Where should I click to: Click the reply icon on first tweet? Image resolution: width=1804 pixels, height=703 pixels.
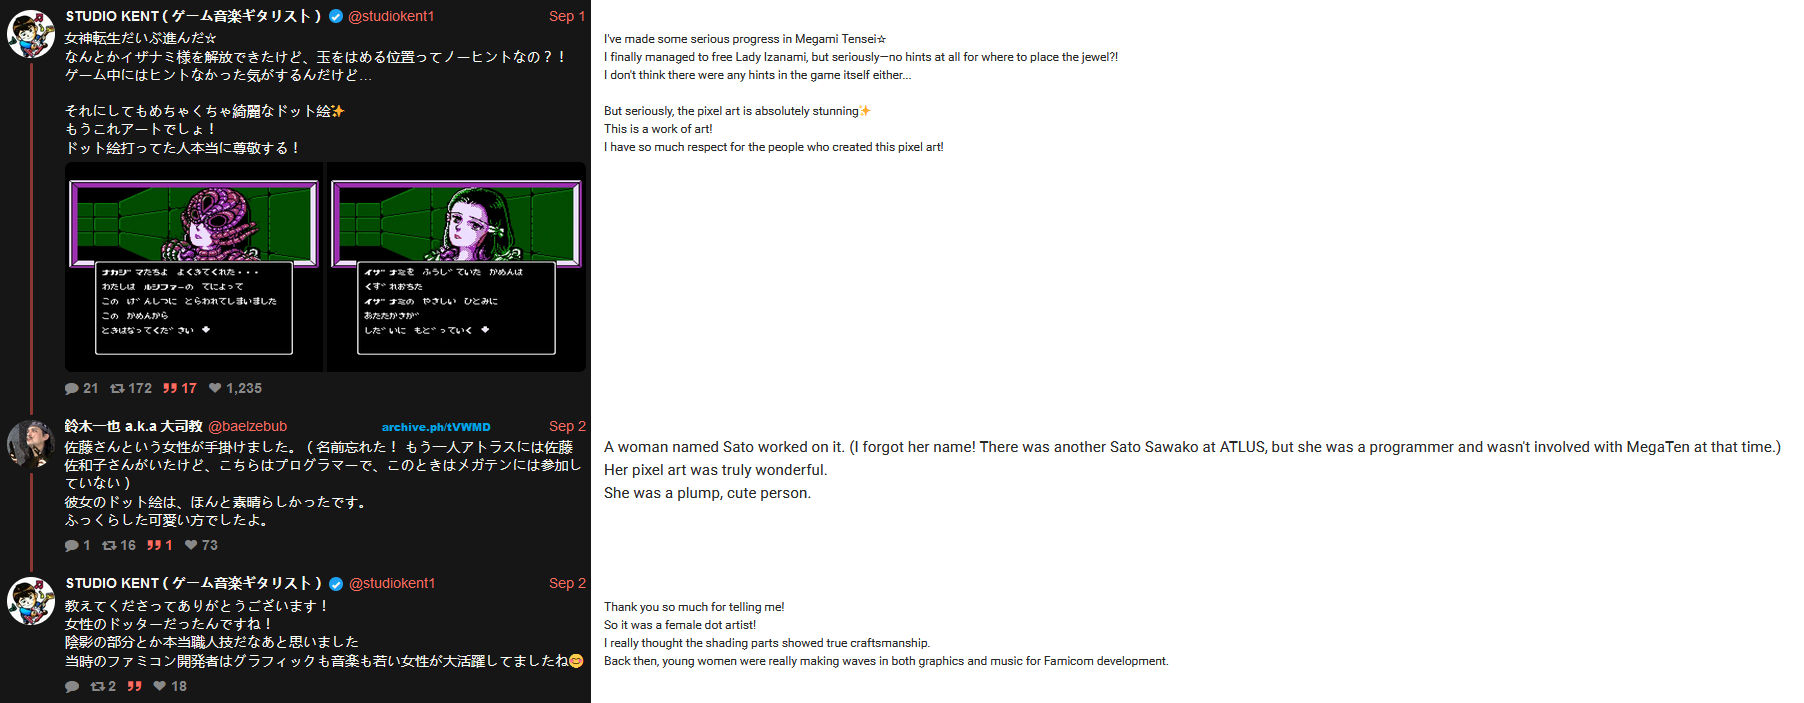[x=72, y=388]
